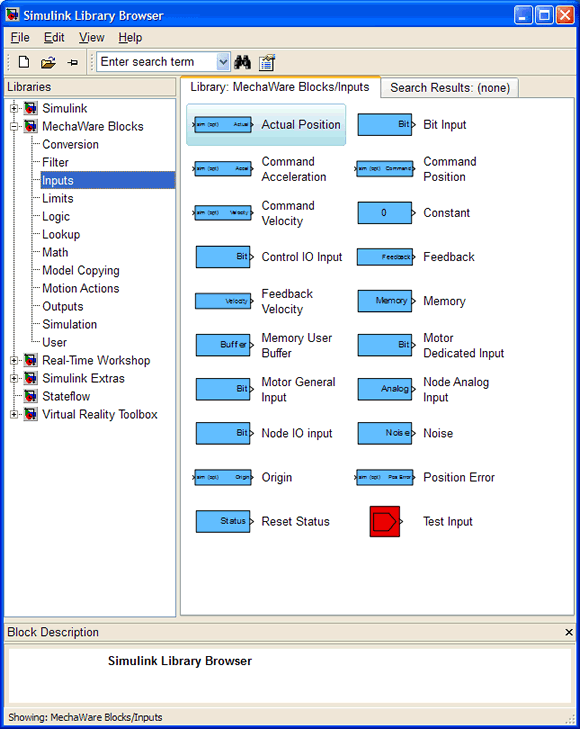Select the Feedback Velocity block icon
Image resolution: width=580 pixels, height=729 pixels.
[x=224, y=301]
